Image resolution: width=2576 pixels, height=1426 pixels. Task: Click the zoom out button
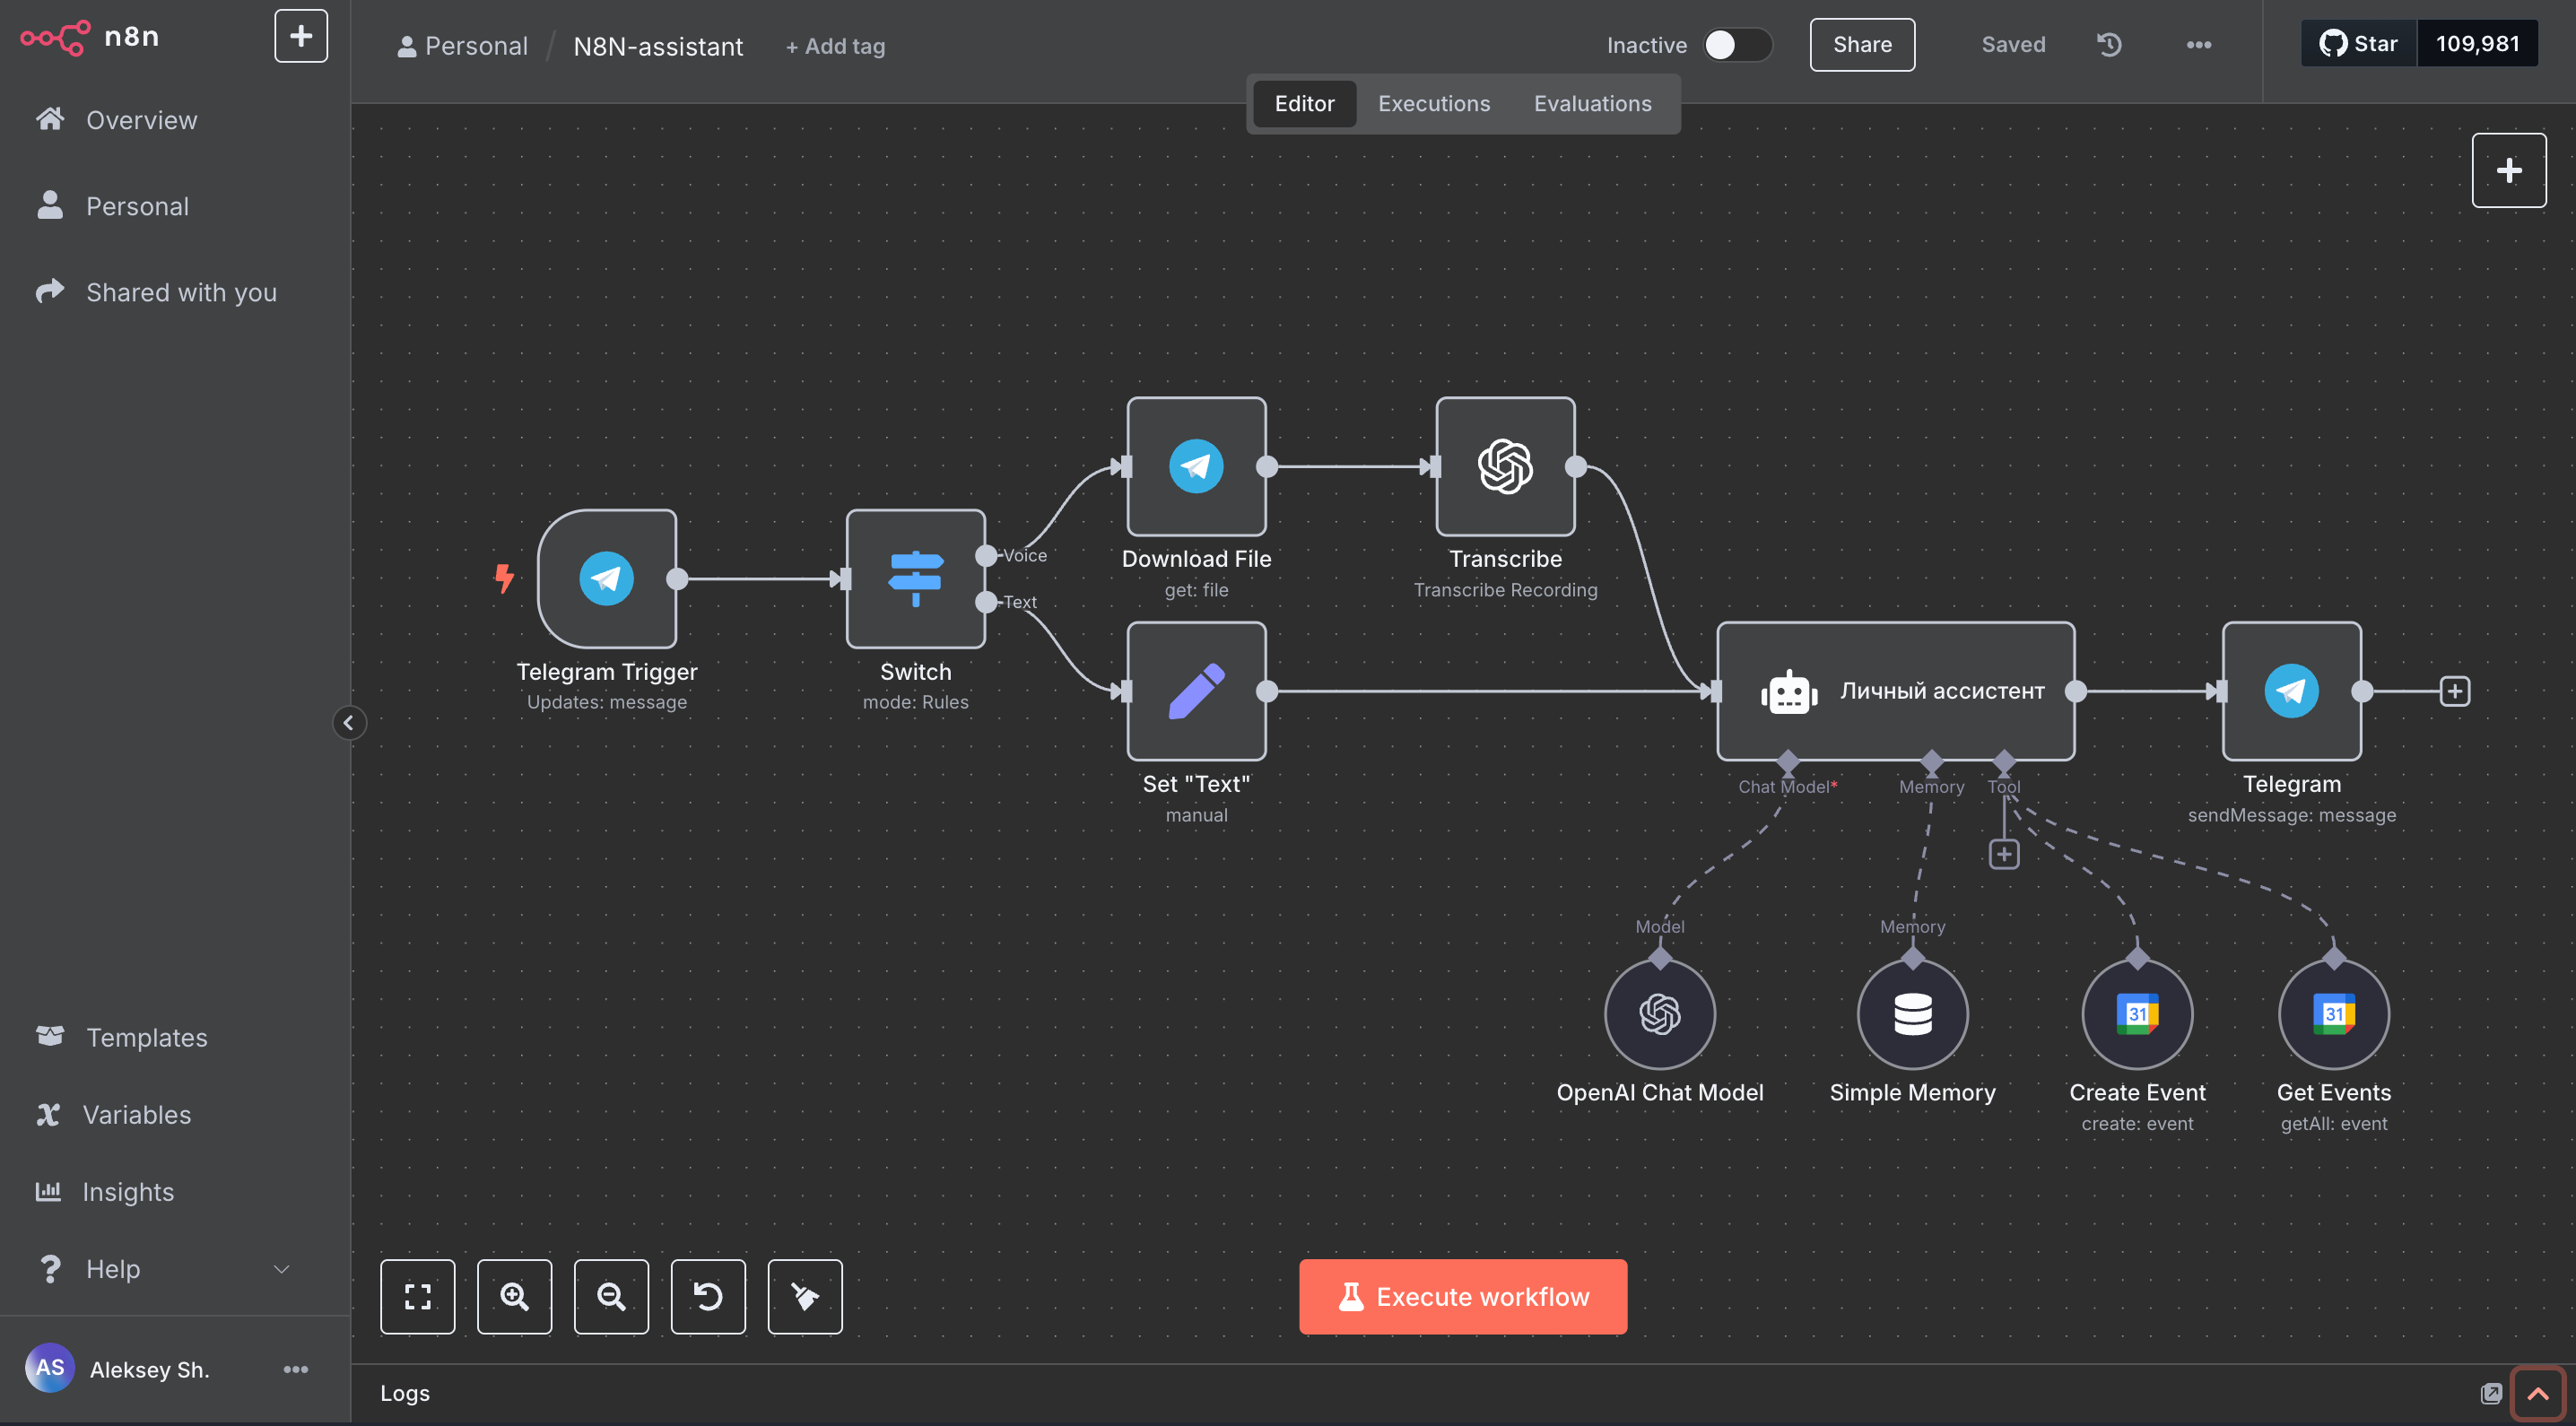coord(611,1296)
